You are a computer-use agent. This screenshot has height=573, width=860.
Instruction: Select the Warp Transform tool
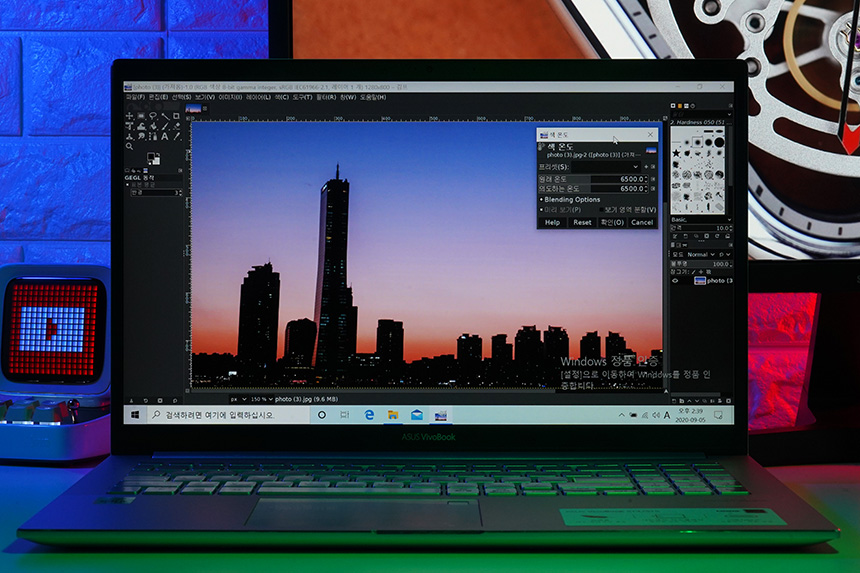142,126
